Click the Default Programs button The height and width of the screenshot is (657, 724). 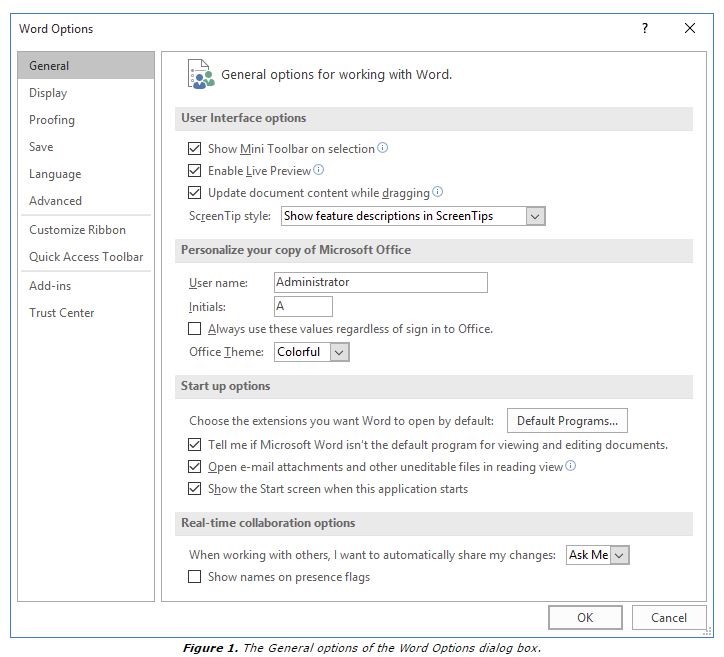[567, 421]
